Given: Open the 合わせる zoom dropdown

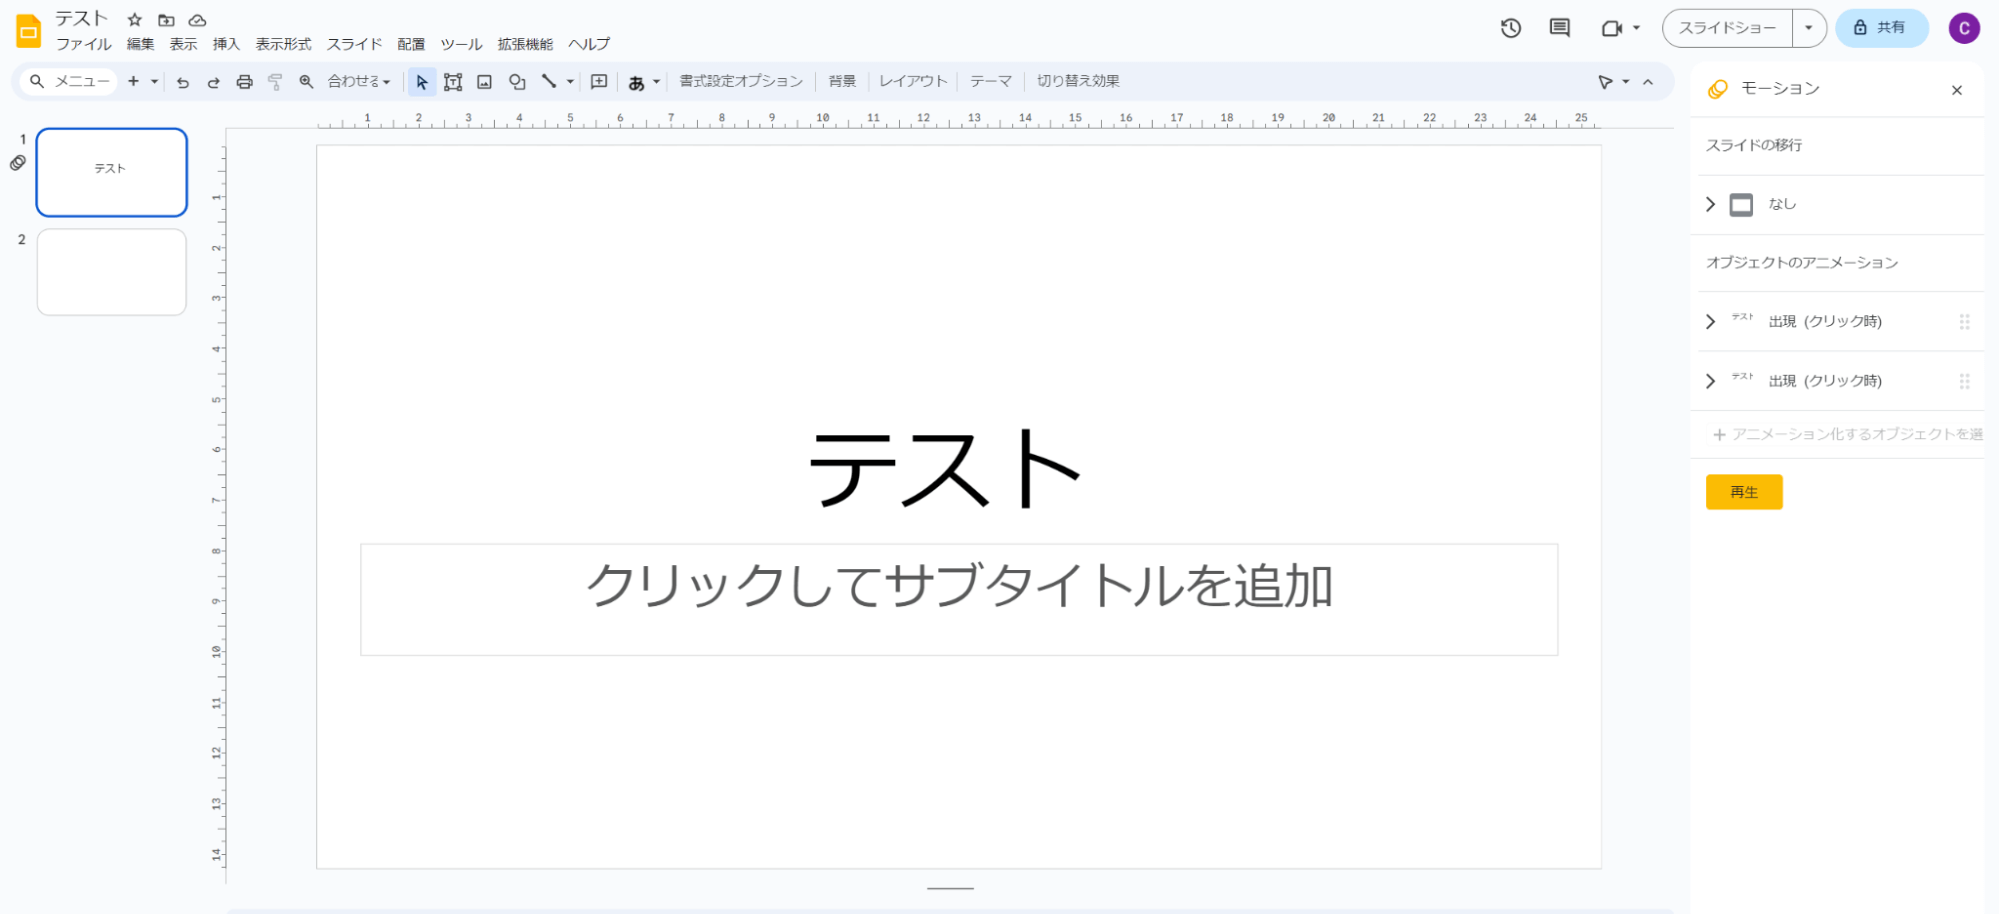Looking at the screenshot, I should click(358, 82).
